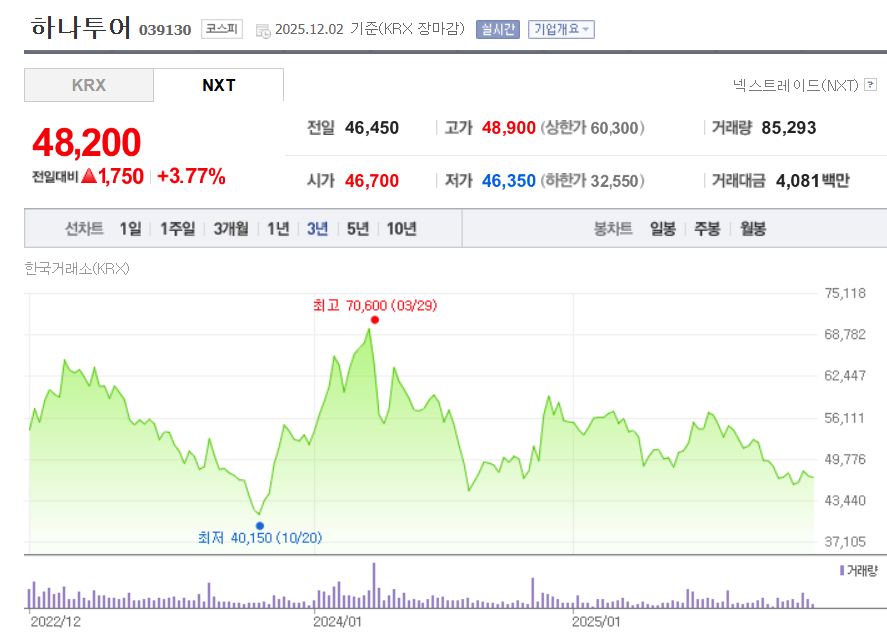Viewport: 887px width, 633px height.
Task: Click the 2025.12.02 date text
Action: click(309, 29)
